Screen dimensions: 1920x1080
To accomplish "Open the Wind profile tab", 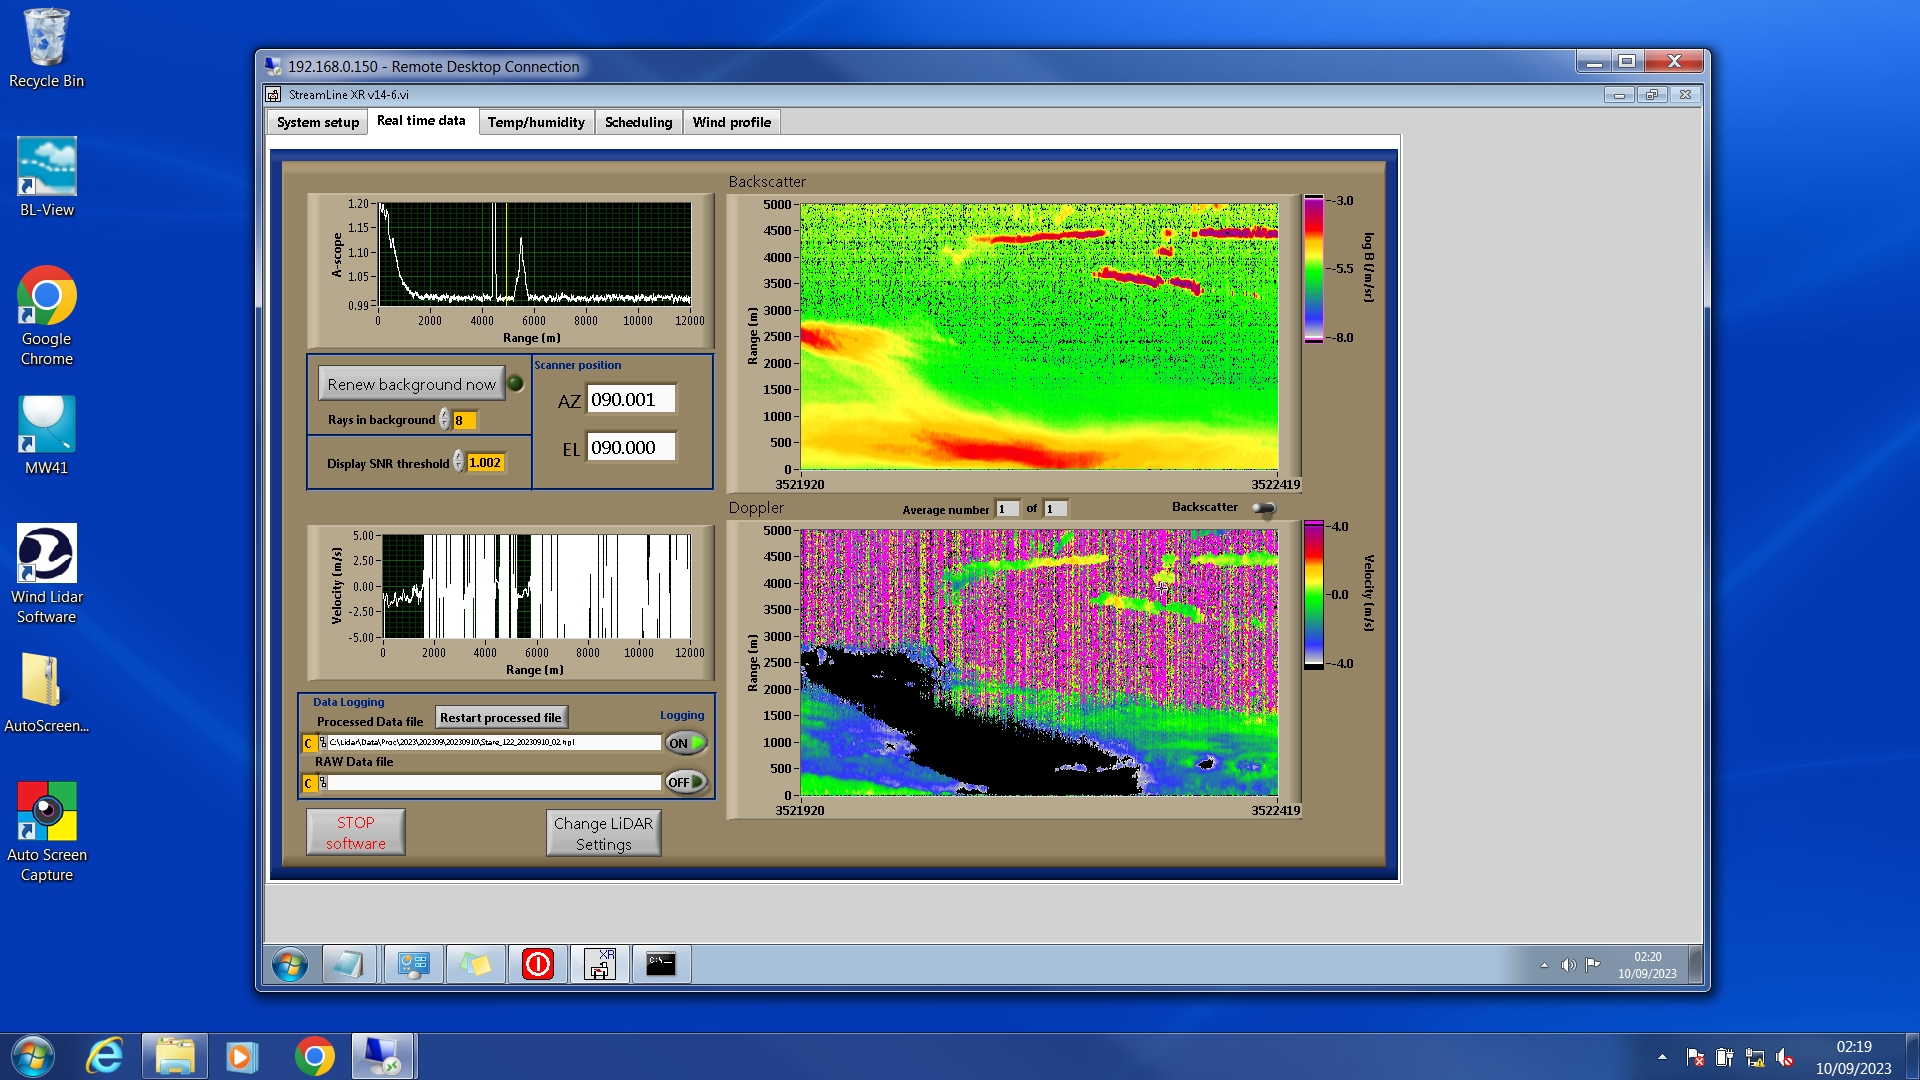I will (x=731, y=122).
